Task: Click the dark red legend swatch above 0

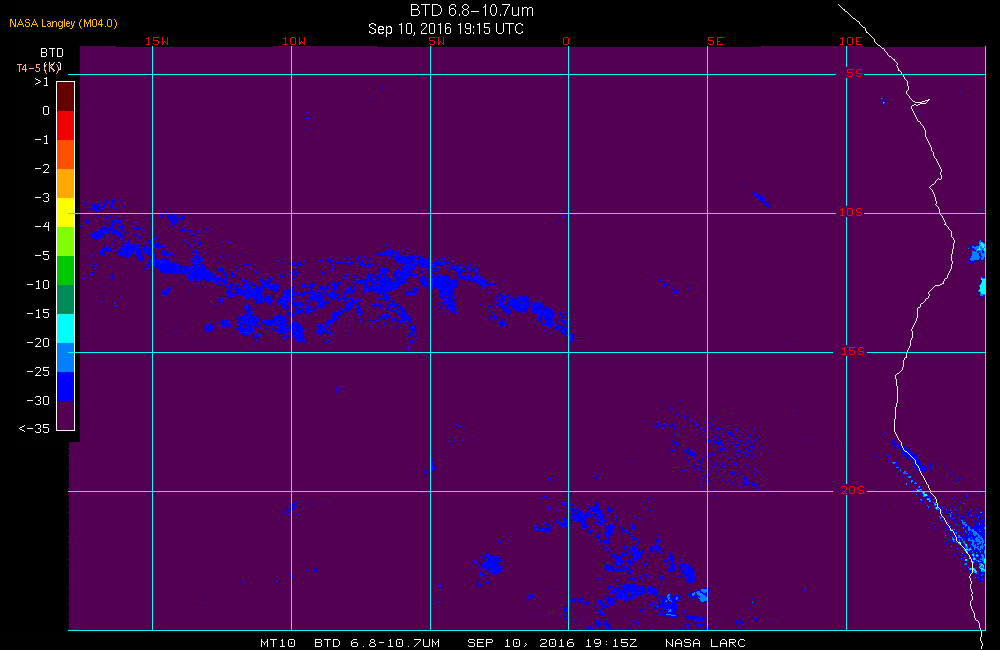Action: [x=66, y=96]
